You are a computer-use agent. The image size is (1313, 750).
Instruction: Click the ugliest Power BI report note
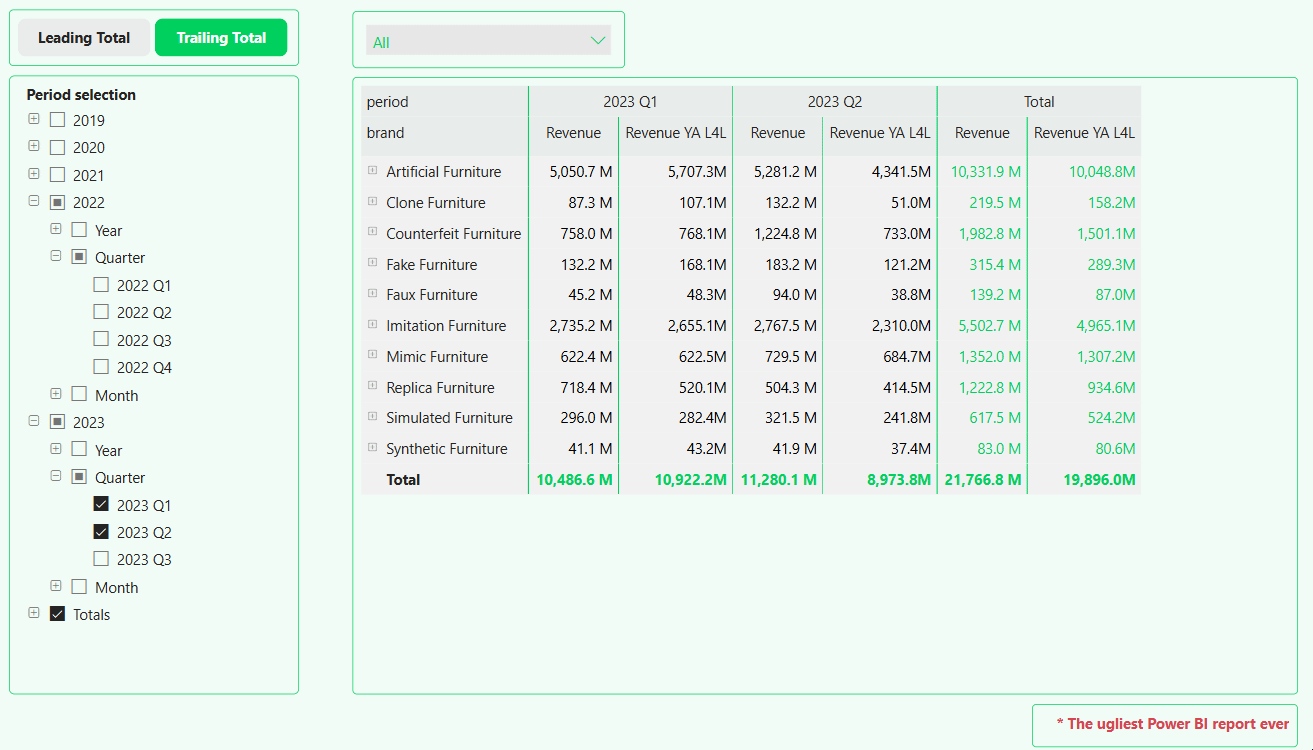tap(1172, 724)
